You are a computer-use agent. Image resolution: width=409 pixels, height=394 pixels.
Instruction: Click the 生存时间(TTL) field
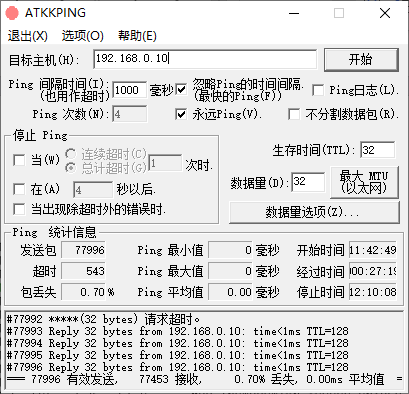tap(378, 150)
